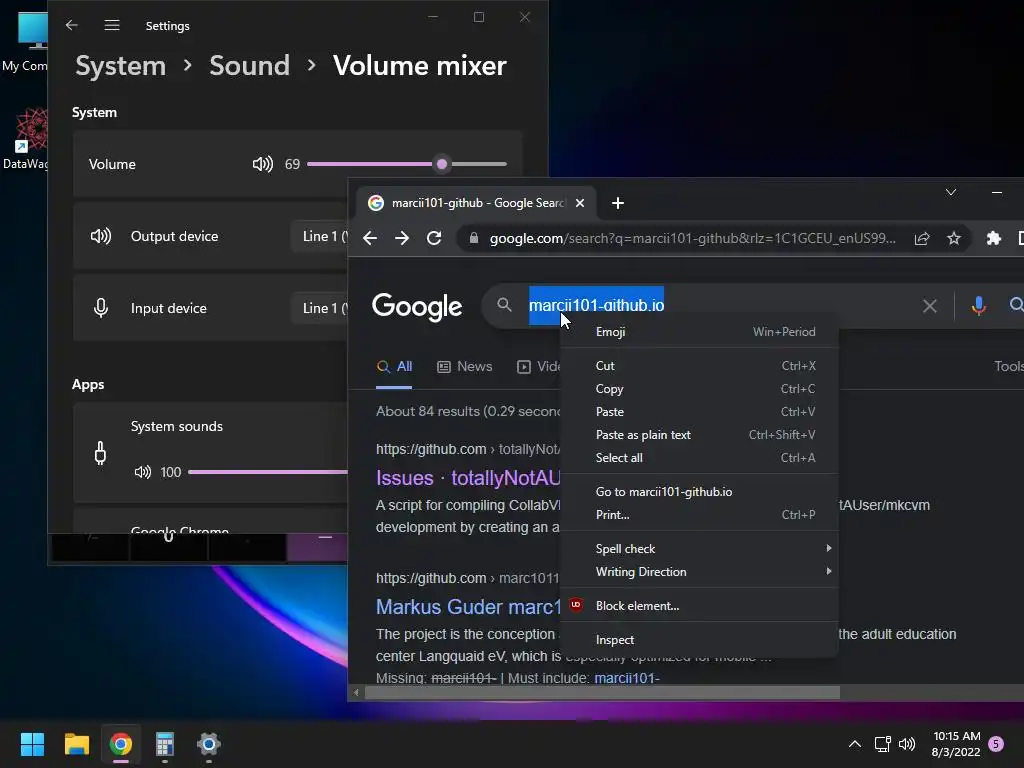
Task: Open Output device dropdown
Action: (x=320, y=236)
